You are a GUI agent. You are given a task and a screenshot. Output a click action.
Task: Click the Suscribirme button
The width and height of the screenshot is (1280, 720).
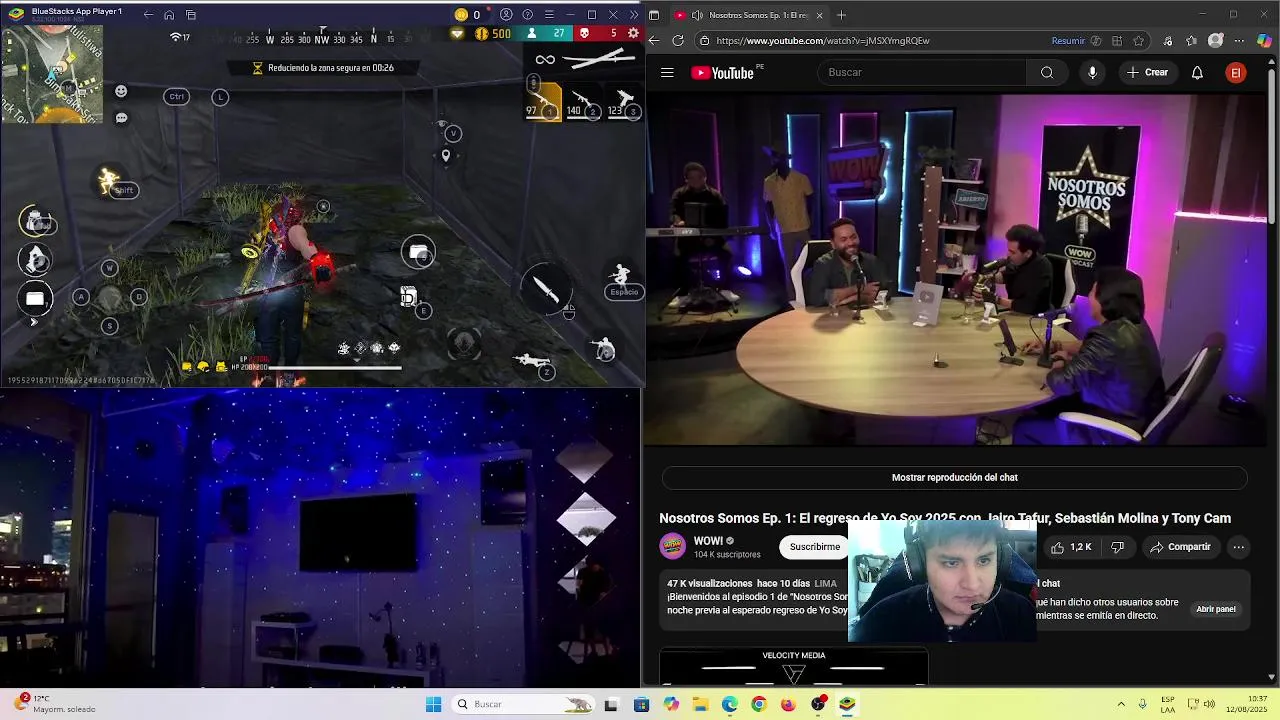[815, 547]
